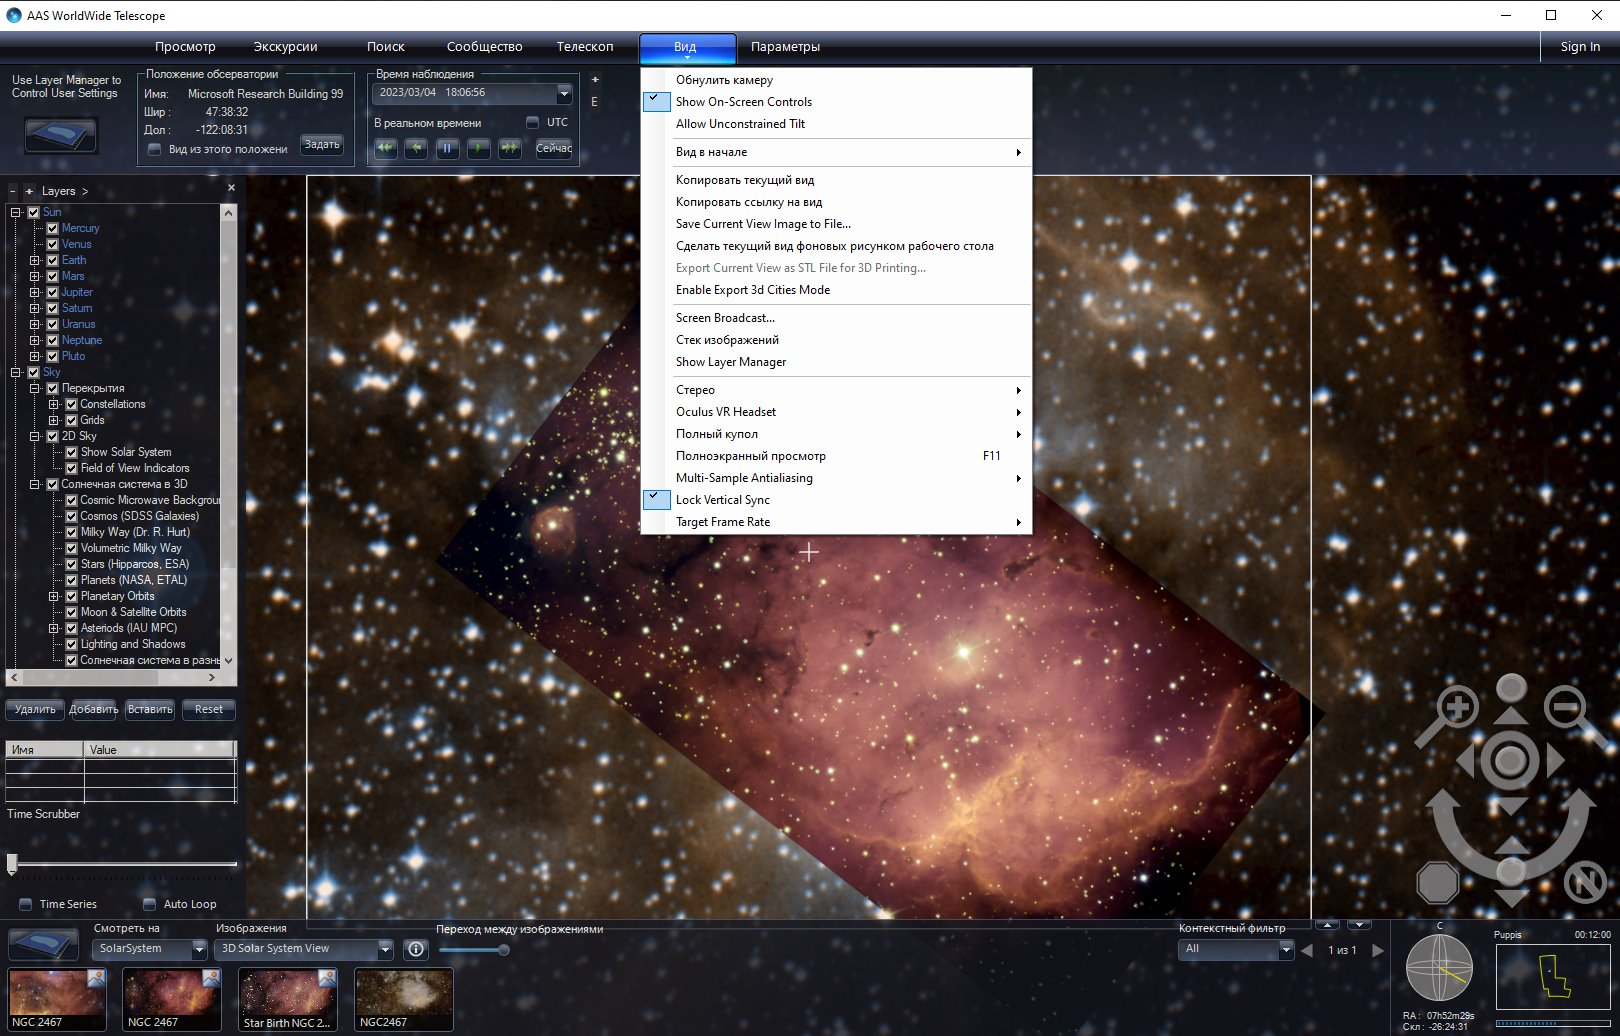Click the image crossfade slider handle
The image size is (1620, 1036).
tap(504, 950)
